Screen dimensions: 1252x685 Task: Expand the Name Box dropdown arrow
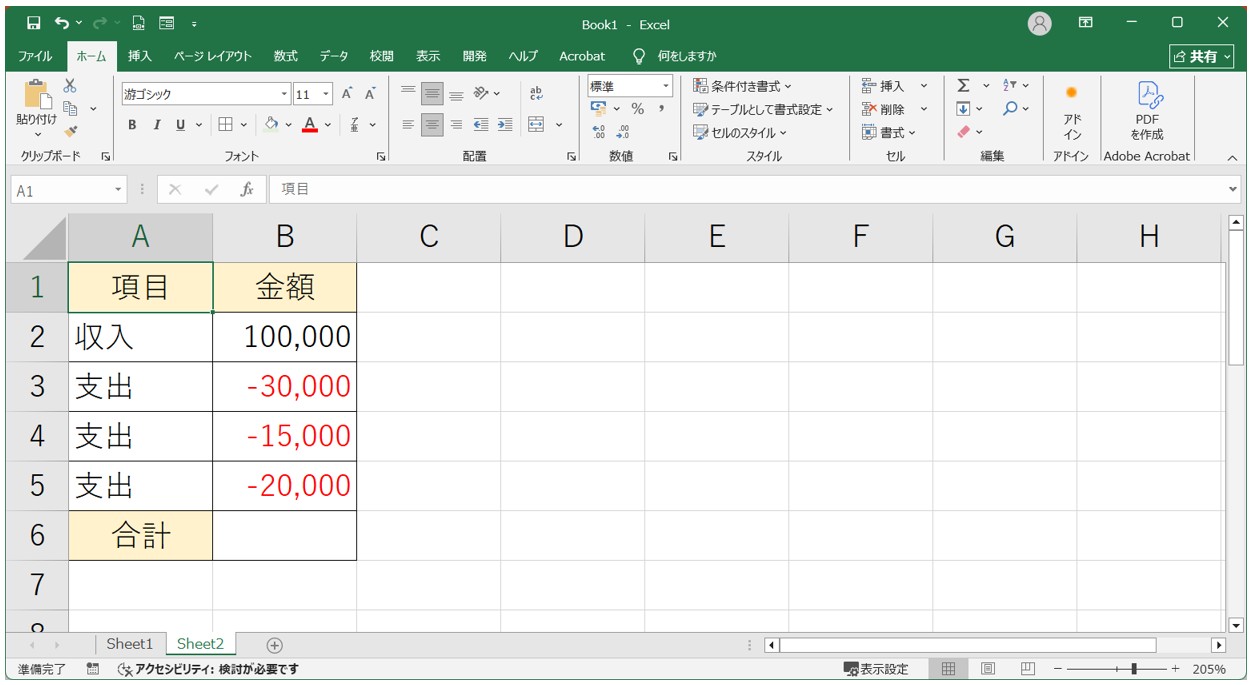(118, 189)
